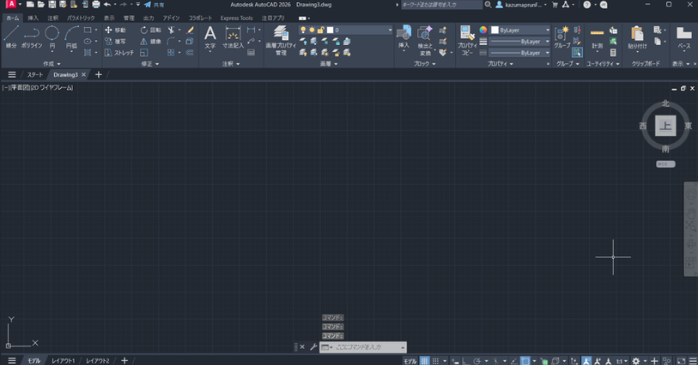Open the rectangle tool dropdown arrow
Screen dimensions: 698x365
(x=96, y=30)
